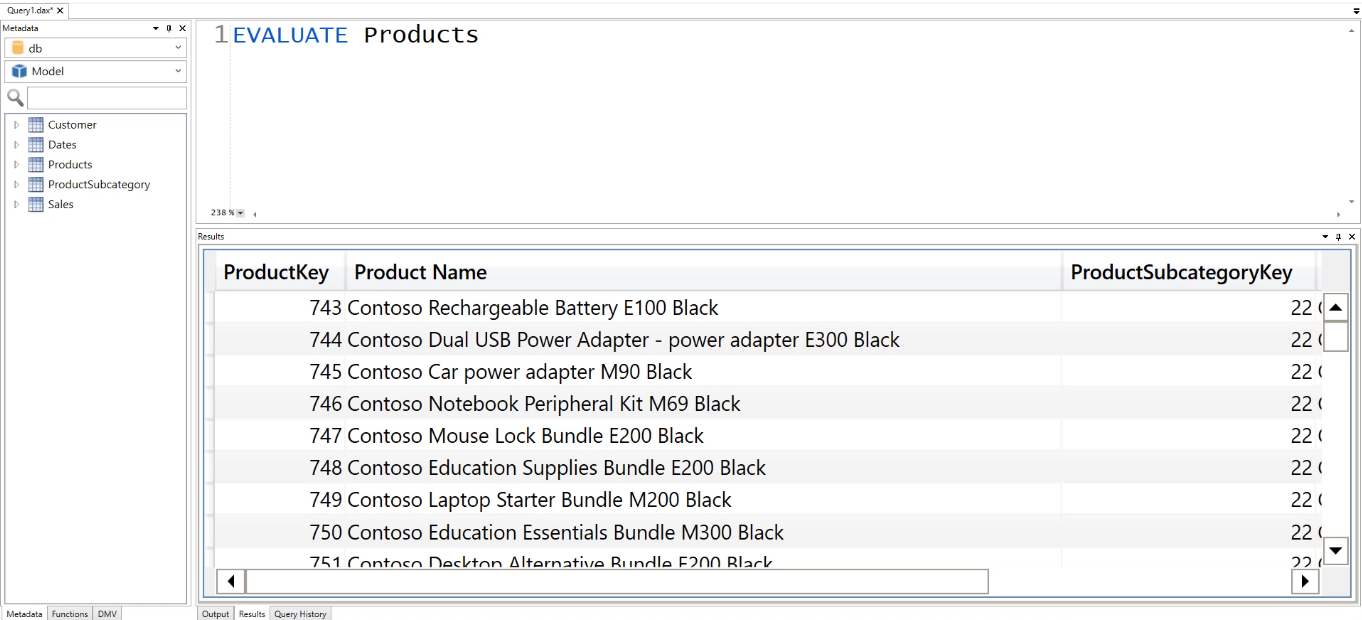
Task: Select 'Contoso Education Essentials Bundle M300 Black'
Action: [768, 533]
